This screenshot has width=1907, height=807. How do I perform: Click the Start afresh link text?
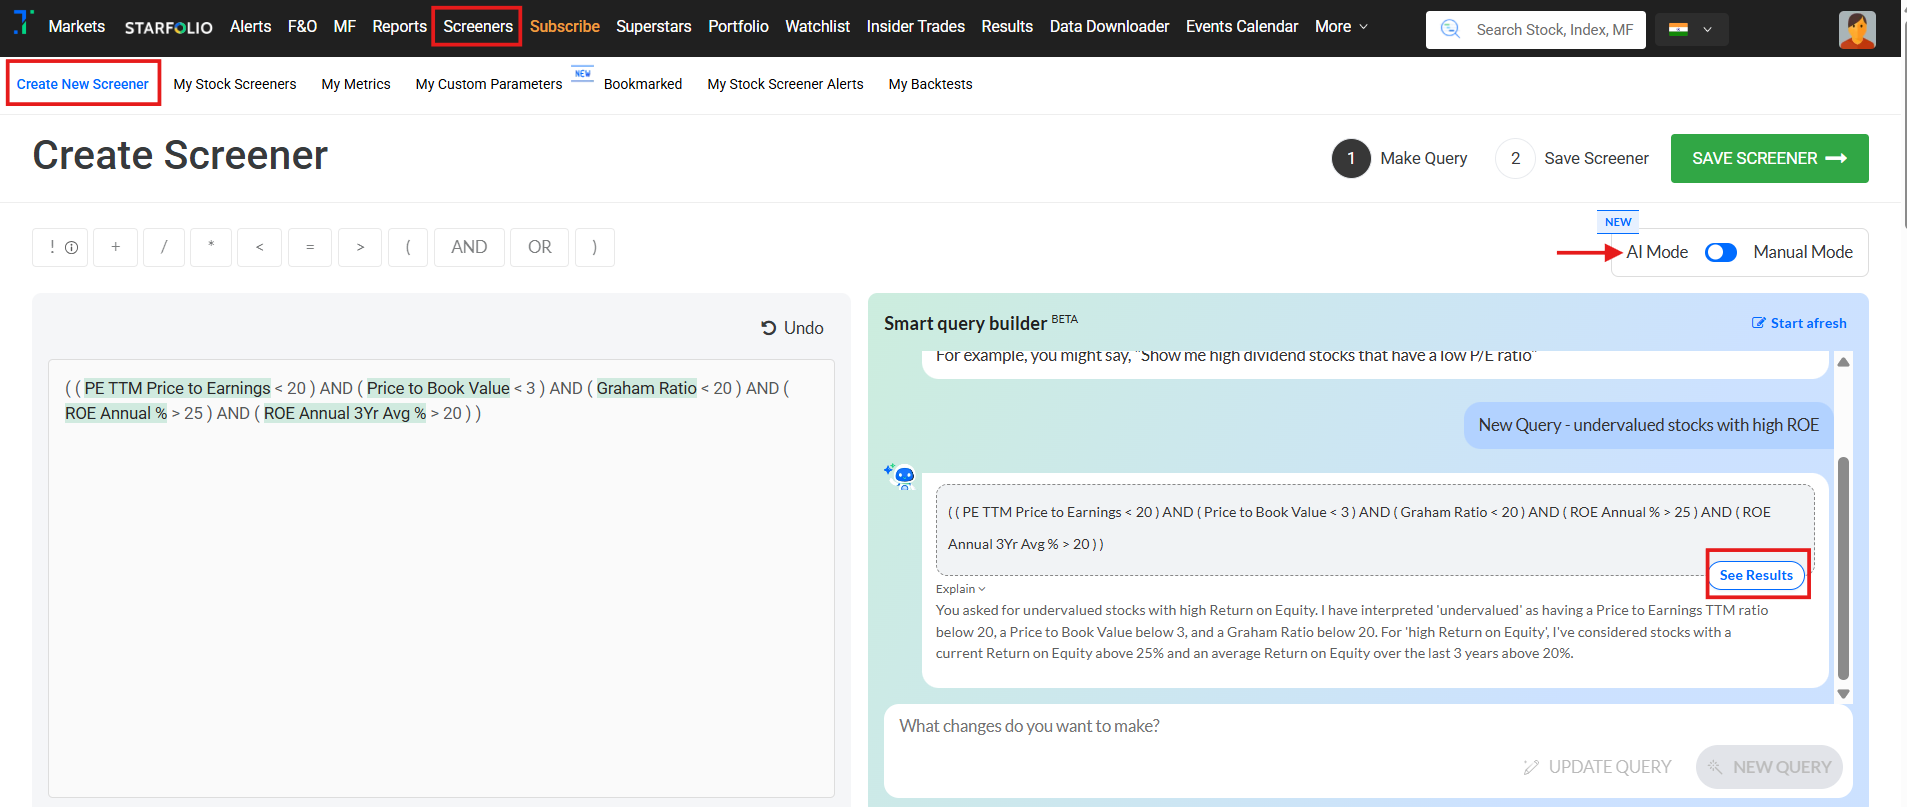tap(1808, 323)
